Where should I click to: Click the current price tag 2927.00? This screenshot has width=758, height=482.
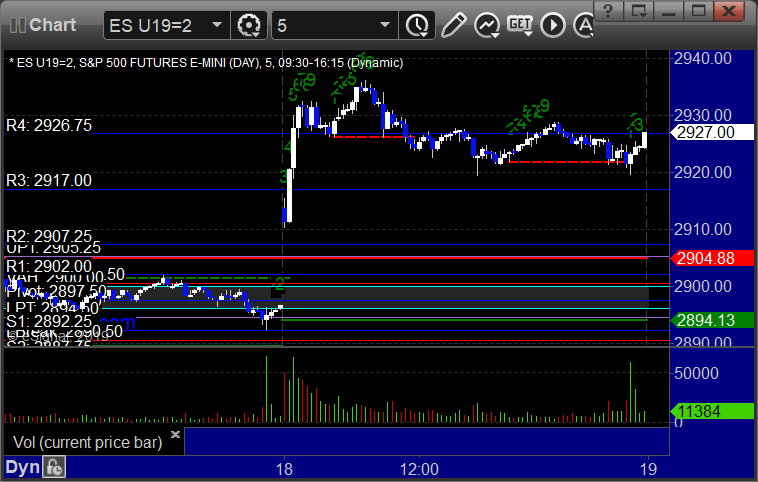pyautogui.click(x=712, y=132)
